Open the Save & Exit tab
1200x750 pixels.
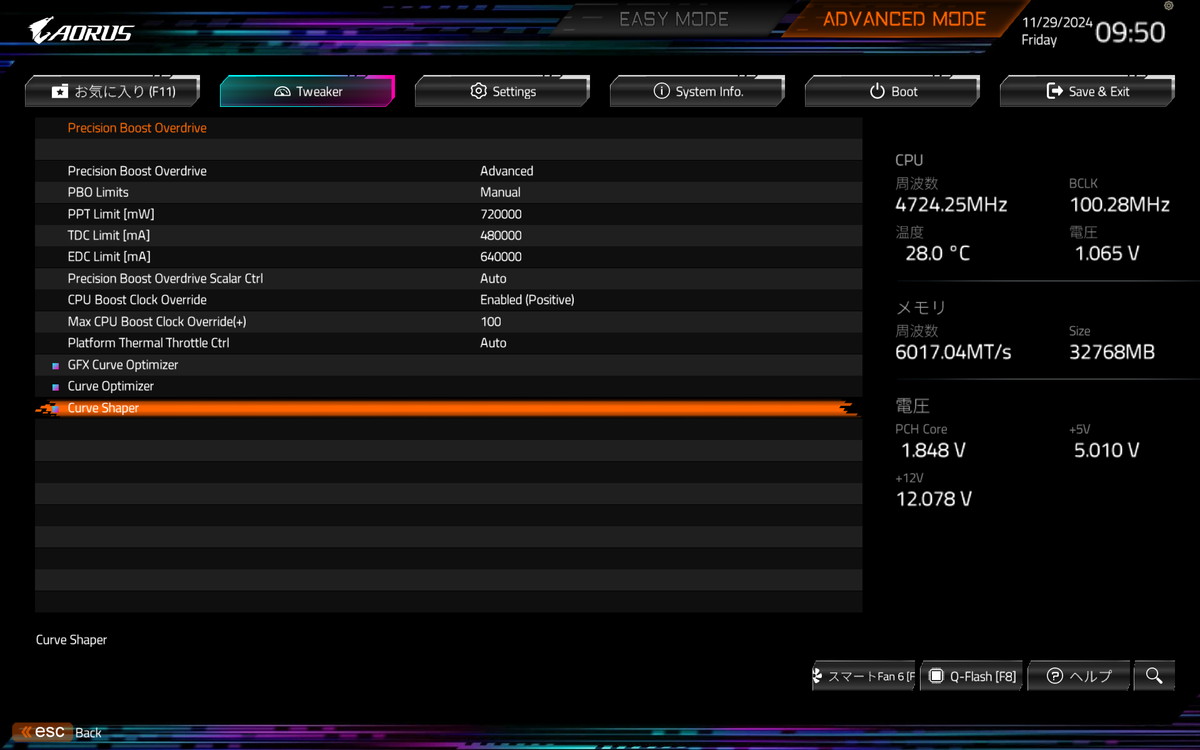[x=1087, y=91]
